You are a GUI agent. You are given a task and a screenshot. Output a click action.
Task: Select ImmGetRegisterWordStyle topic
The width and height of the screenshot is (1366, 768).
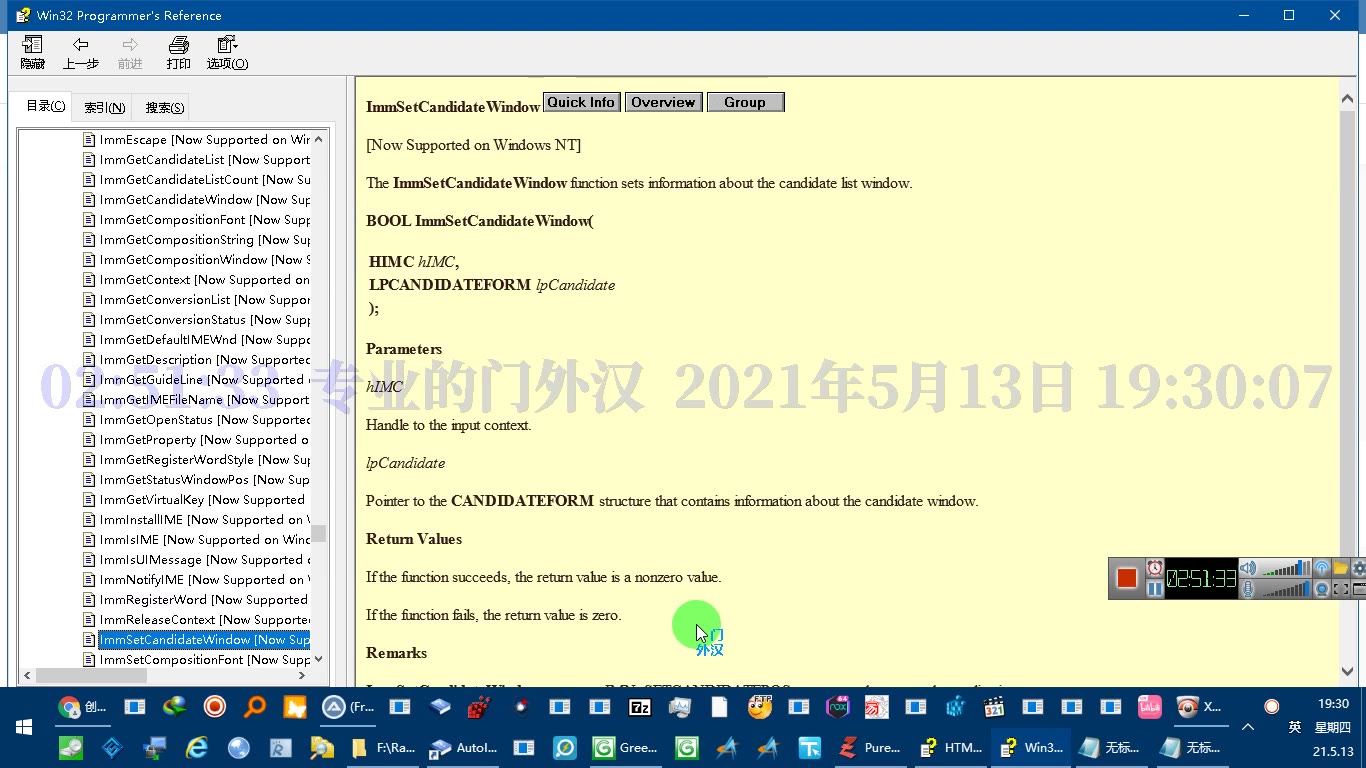(204, 460)
